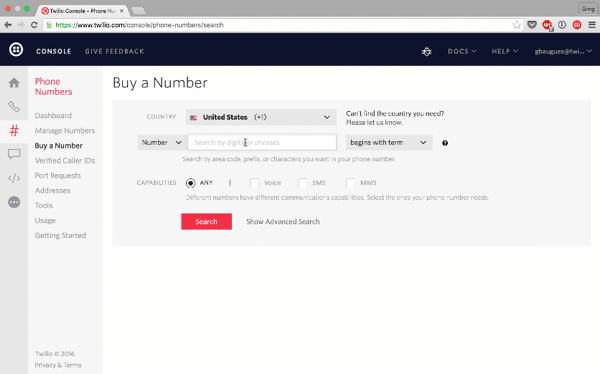Image resolution: width=600 pixels, height=374 pixels.
Task: Open the Programmable Voice phone icon
Action: (x=14, y=107)
